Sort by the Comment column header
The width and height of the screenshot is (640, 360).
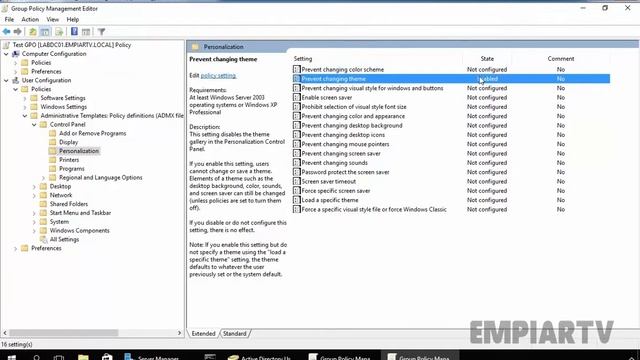(x=561, y=59)
